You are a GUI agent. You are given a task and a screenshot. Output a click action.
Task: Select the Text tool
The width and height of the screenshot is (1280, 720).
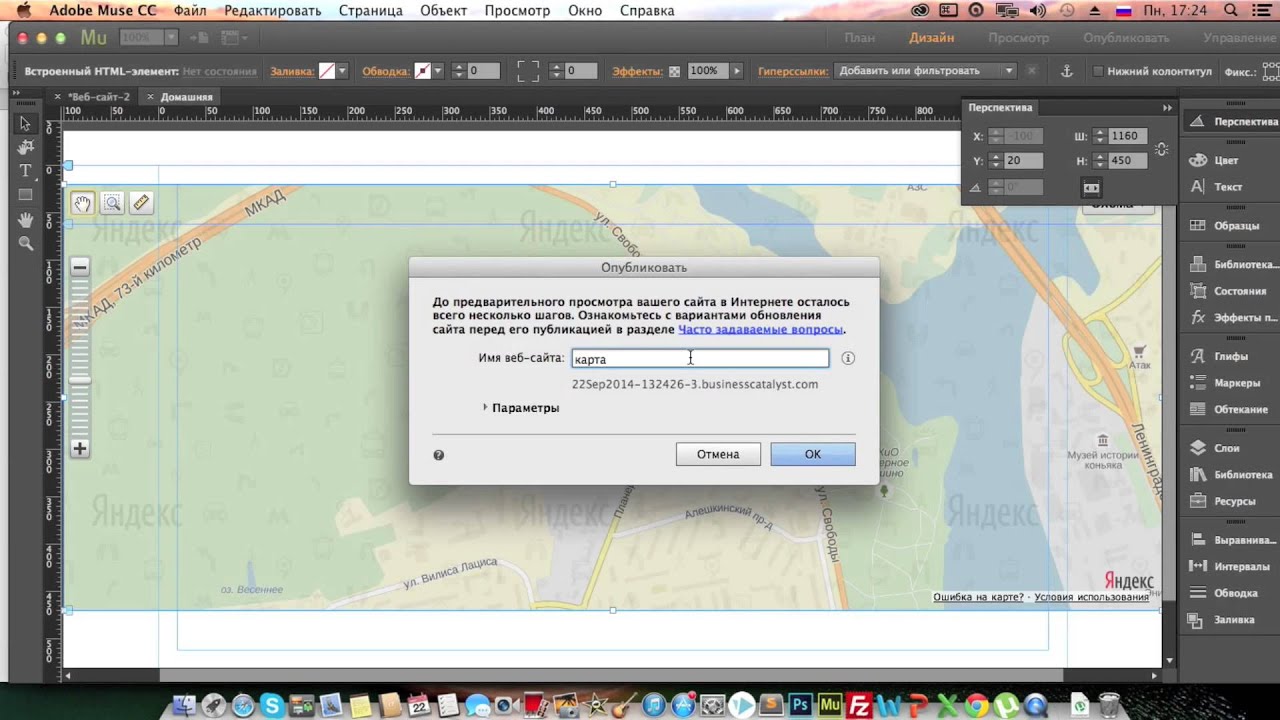coord(26,171)
